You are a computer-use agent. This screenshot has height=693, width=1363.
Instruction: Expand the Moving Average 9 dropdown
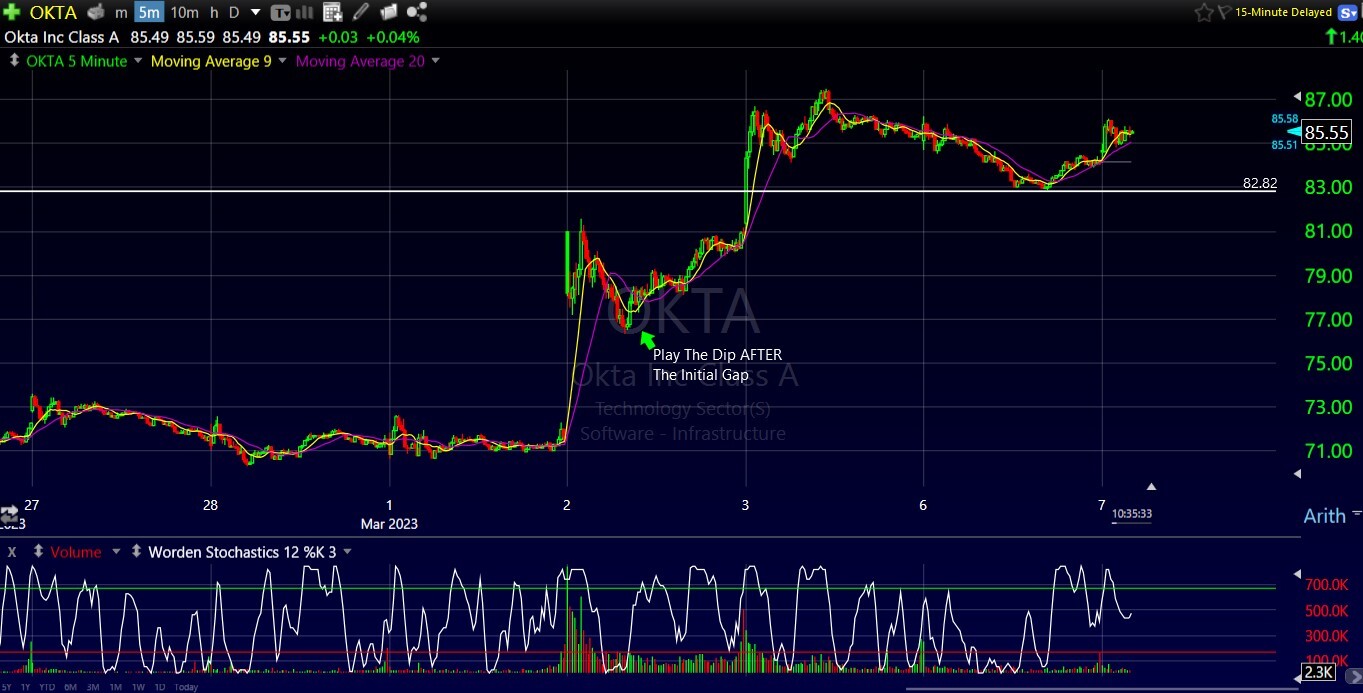click(x=282, y=61)
